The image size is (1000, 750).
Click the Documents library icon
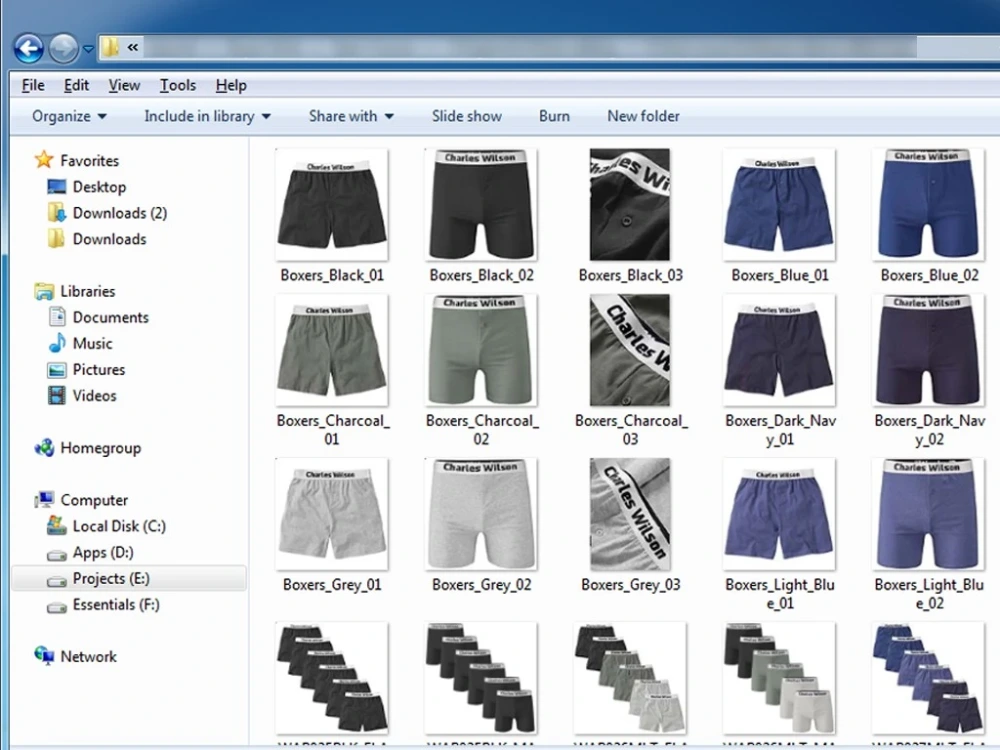click(57, 316)
